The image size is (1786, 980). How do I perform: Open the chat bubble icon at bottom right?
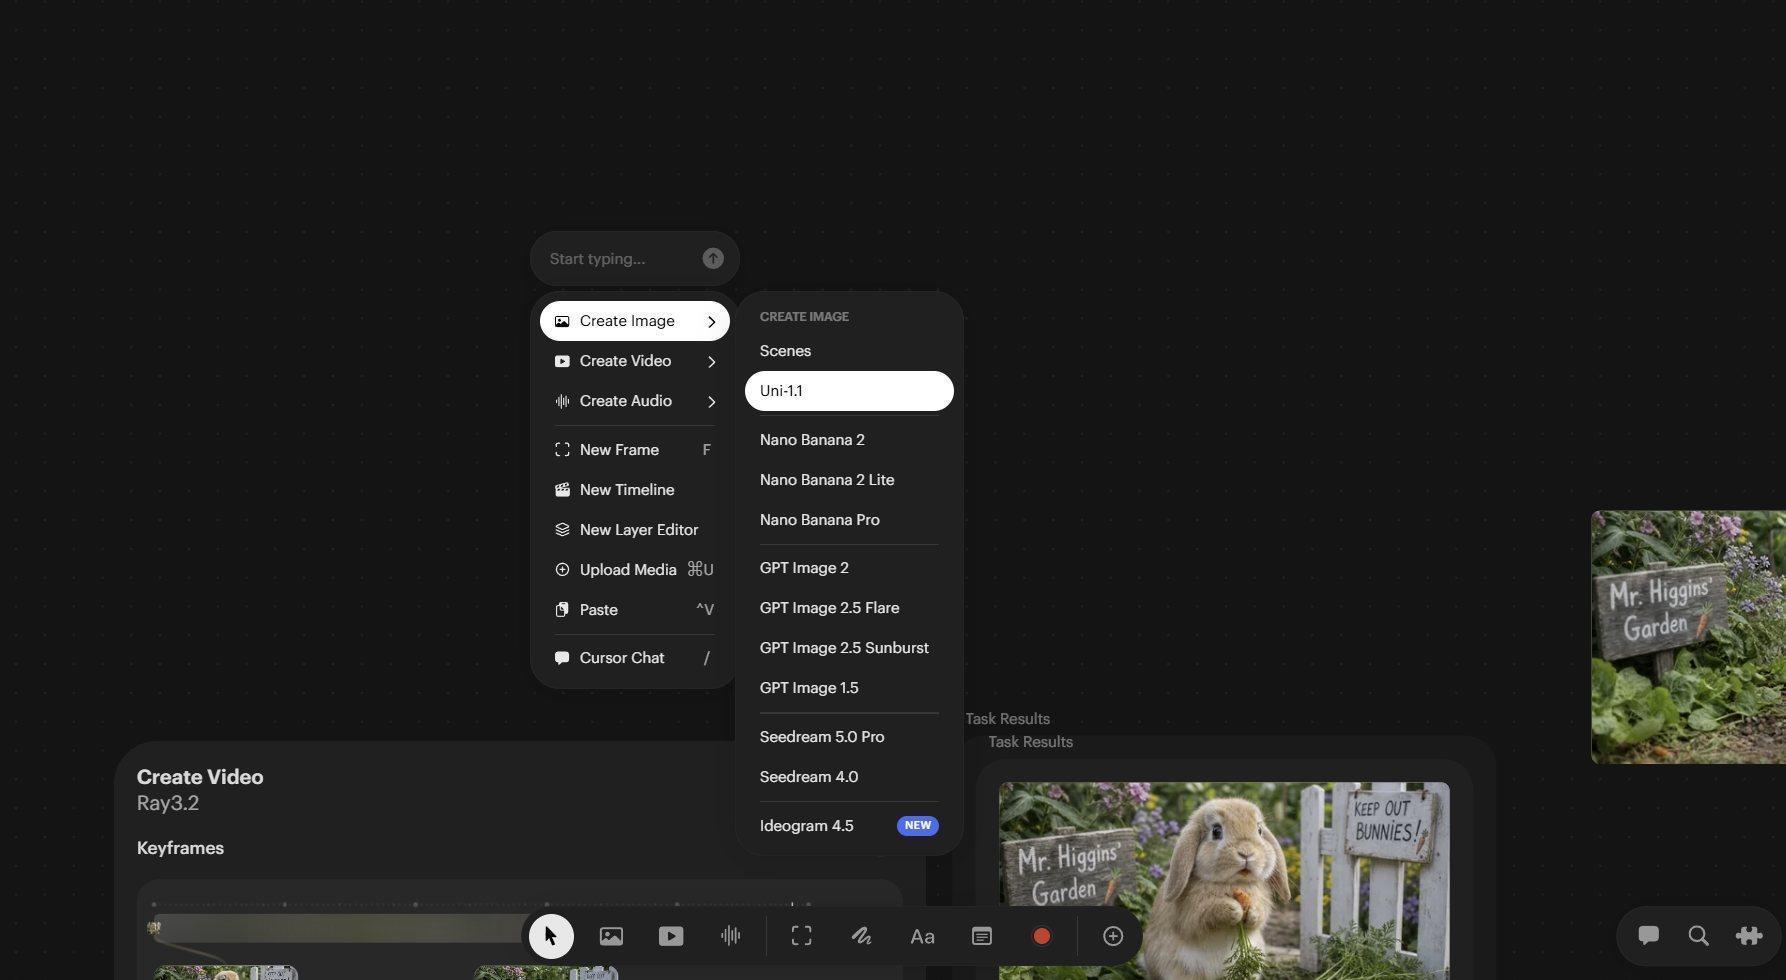pyautogui.click(x=1648, y=936)
